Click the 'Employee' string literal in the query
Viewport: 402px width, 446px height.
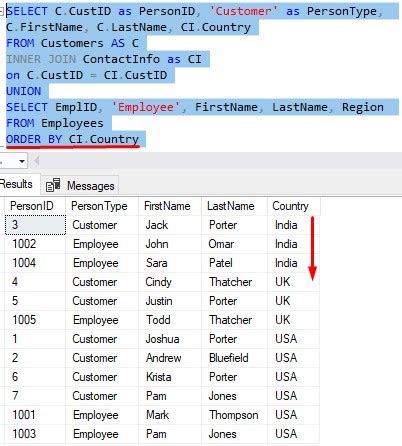tap(145, 107)
